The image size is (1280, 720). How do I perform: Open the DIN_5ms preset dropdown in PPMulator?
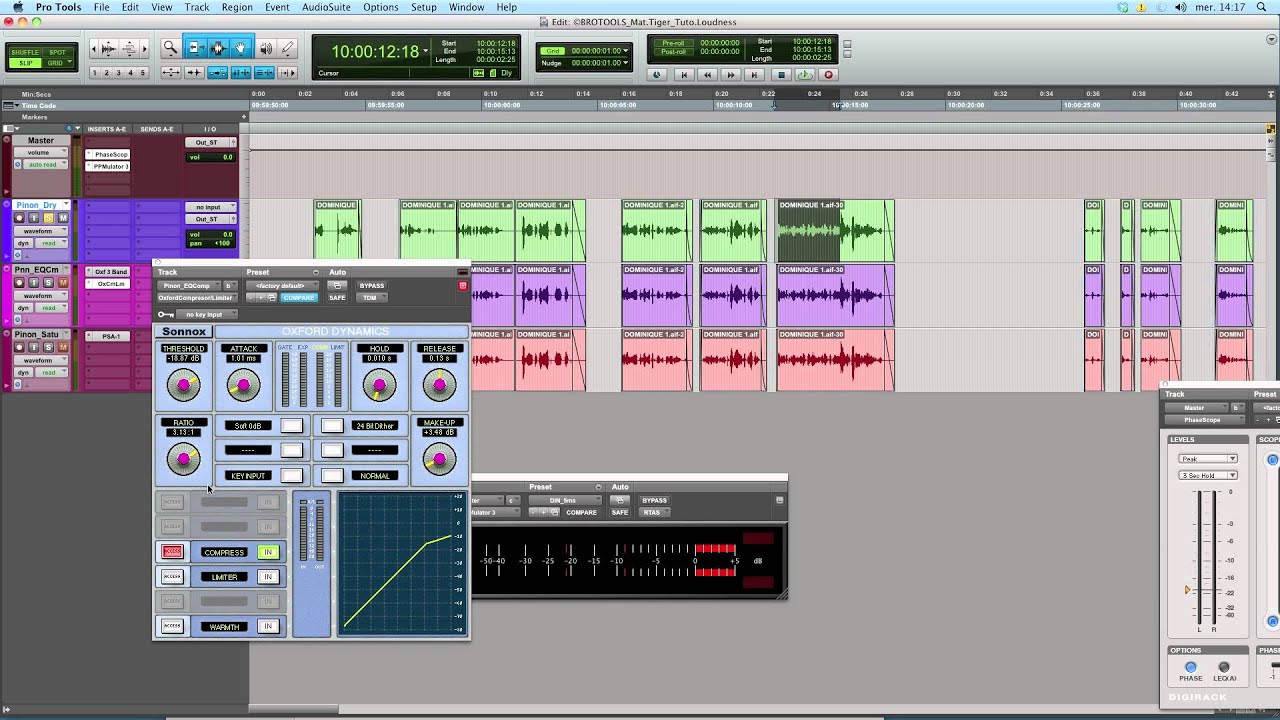coord(565,500)
